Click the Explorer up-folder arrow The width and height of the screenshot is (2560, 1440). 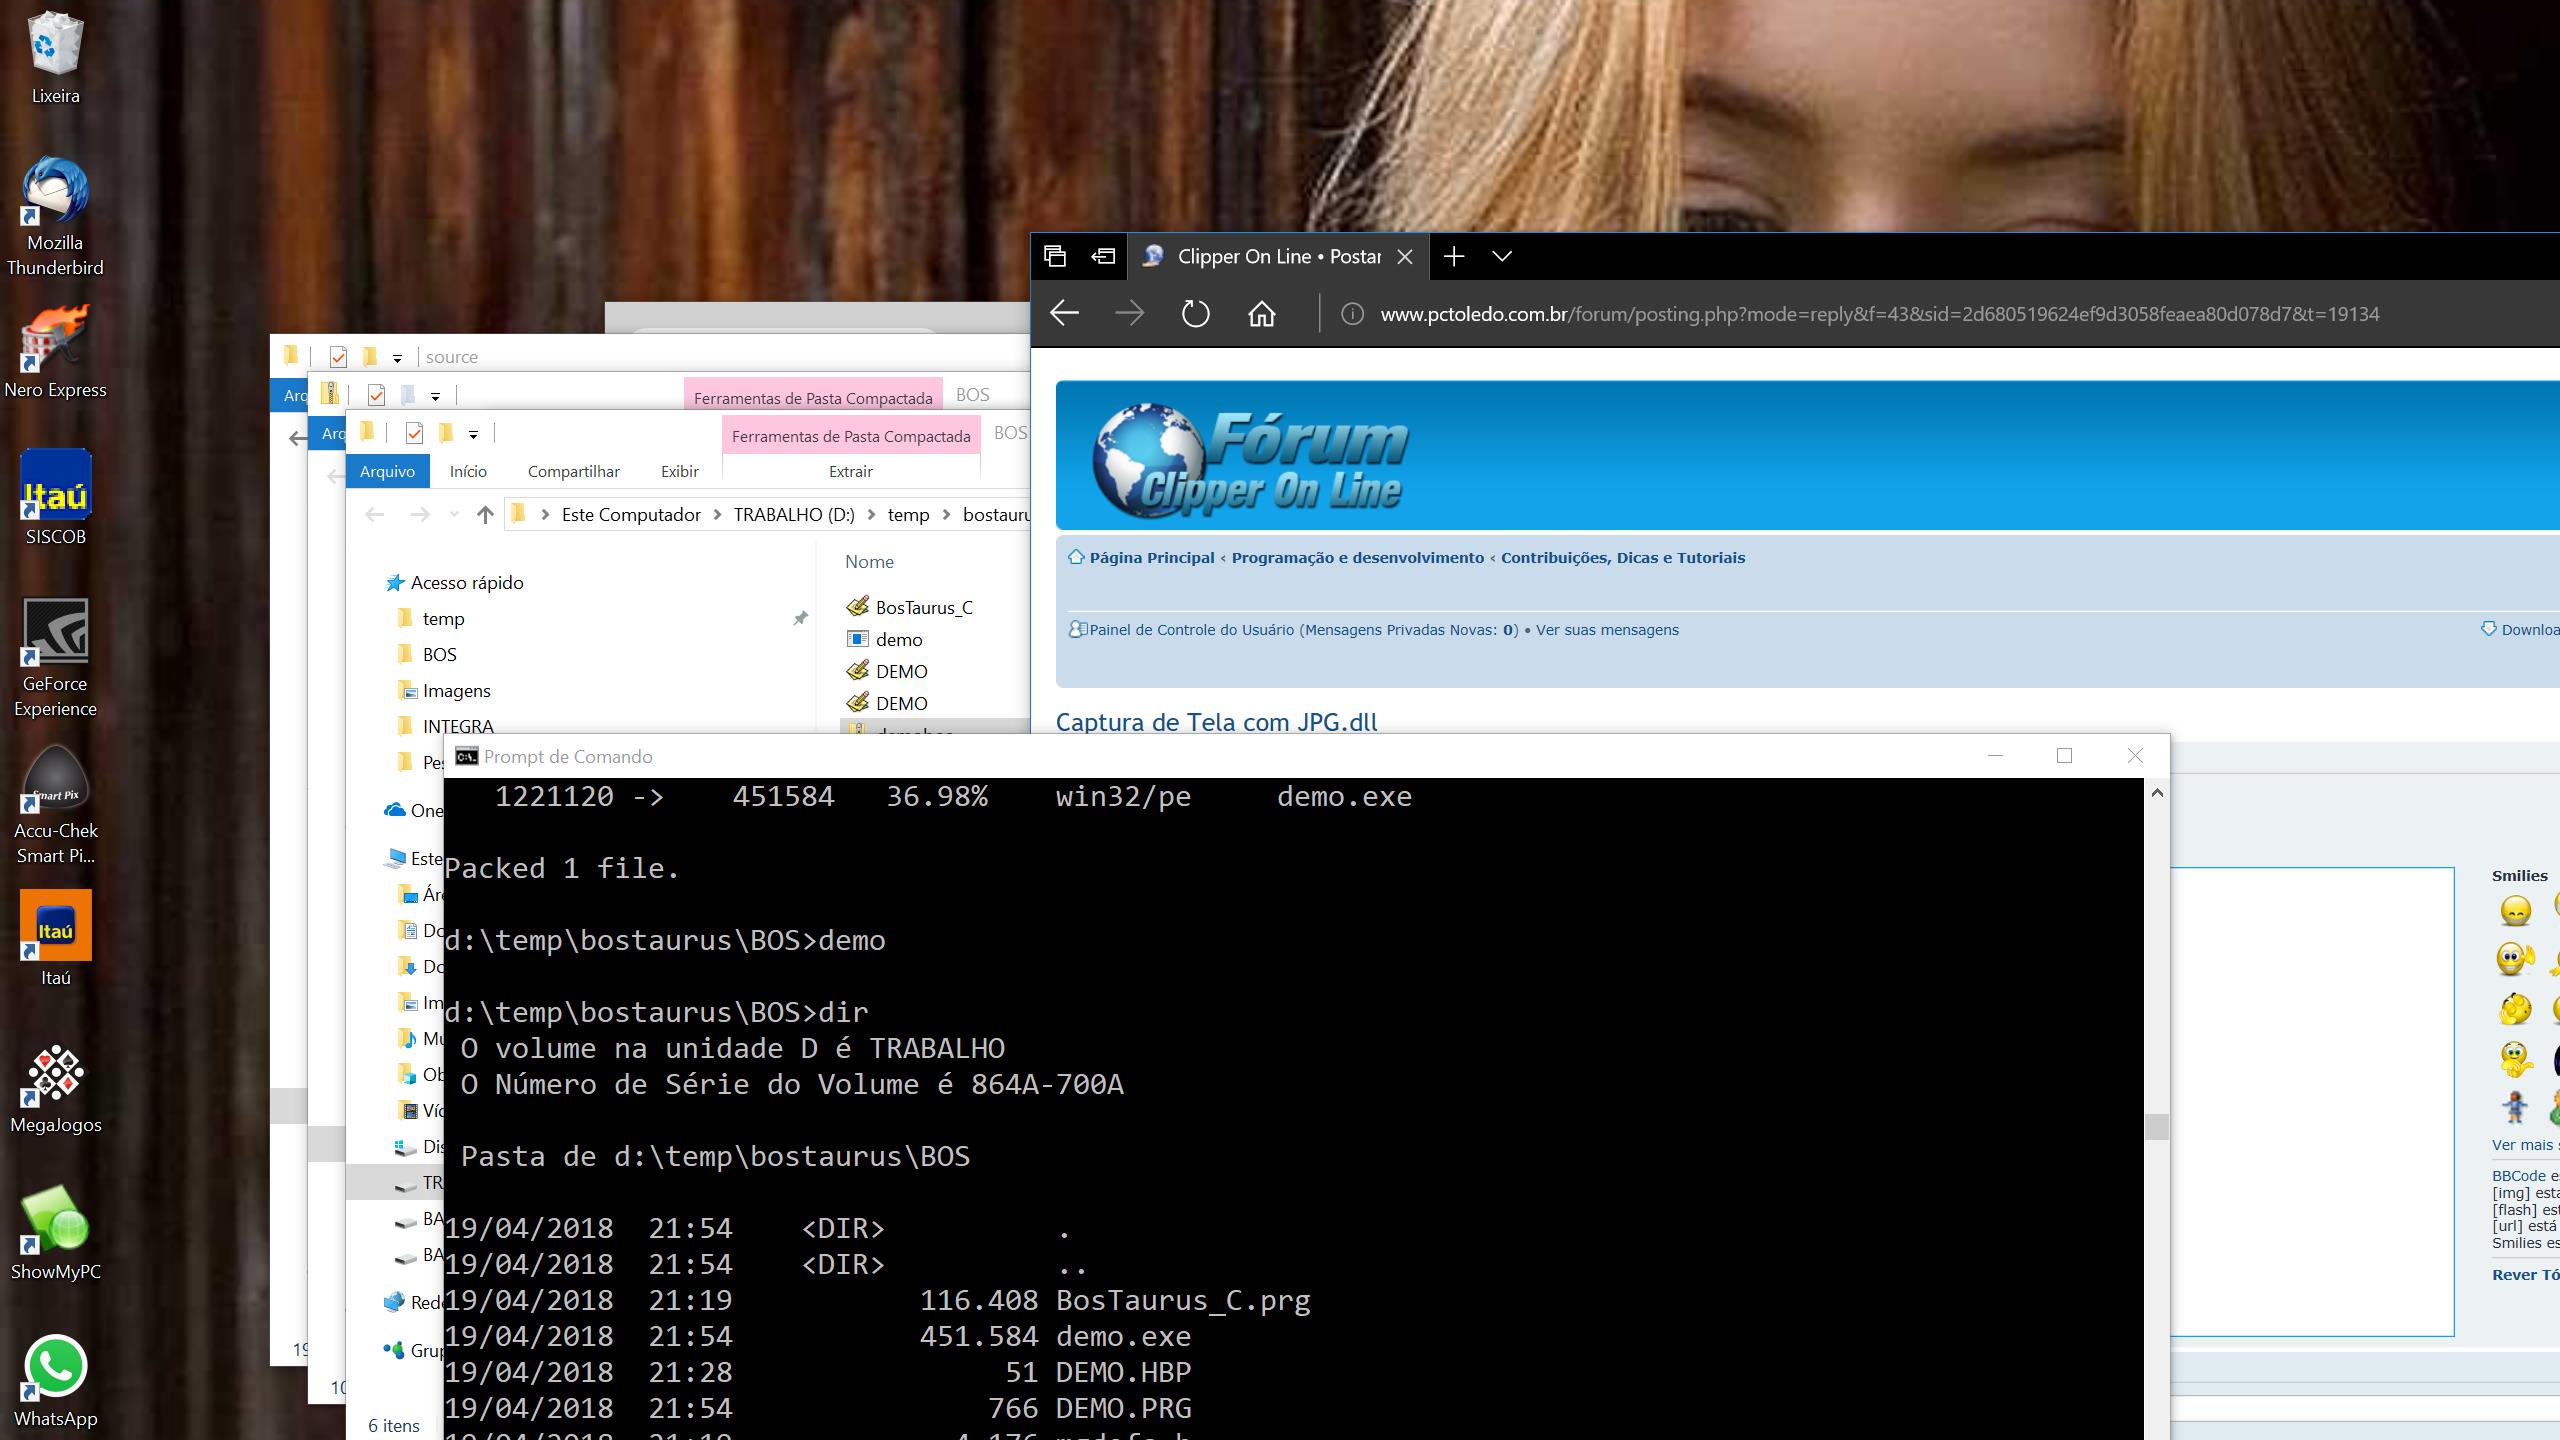coord(485,515)
